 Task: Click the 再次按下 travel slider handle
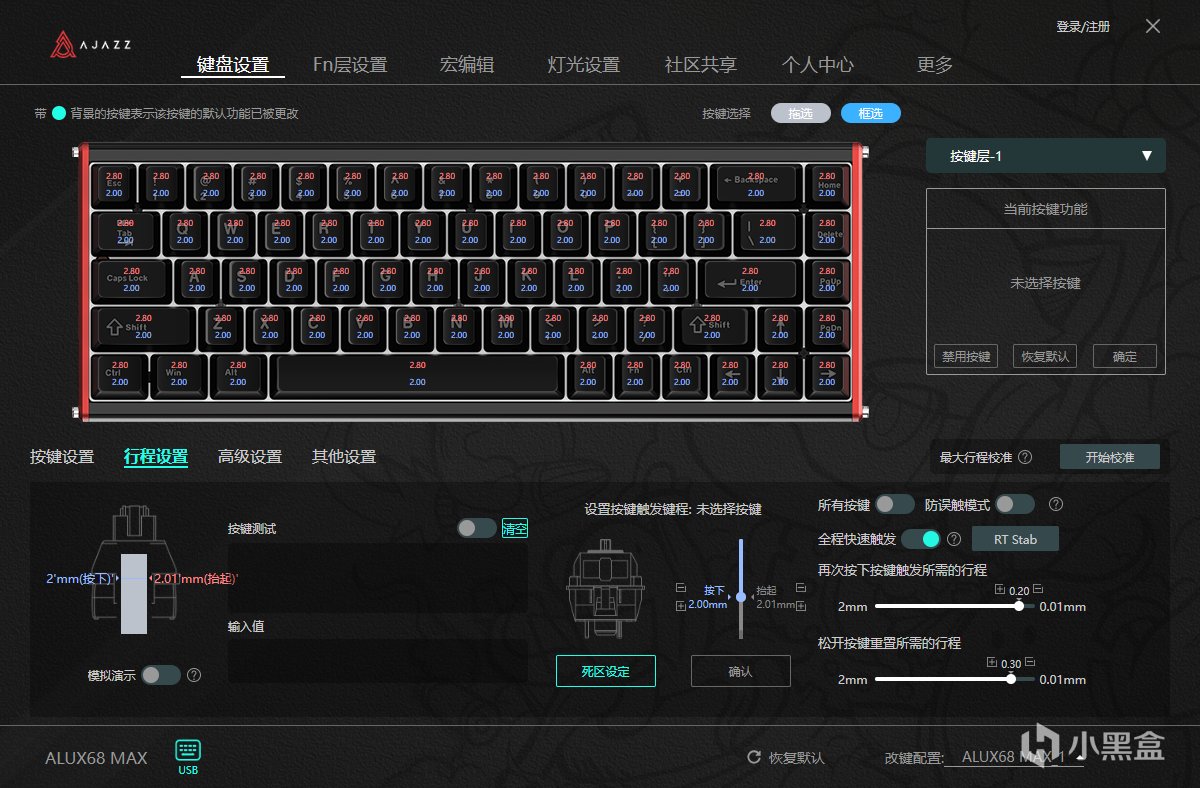tap(1019, 606)
